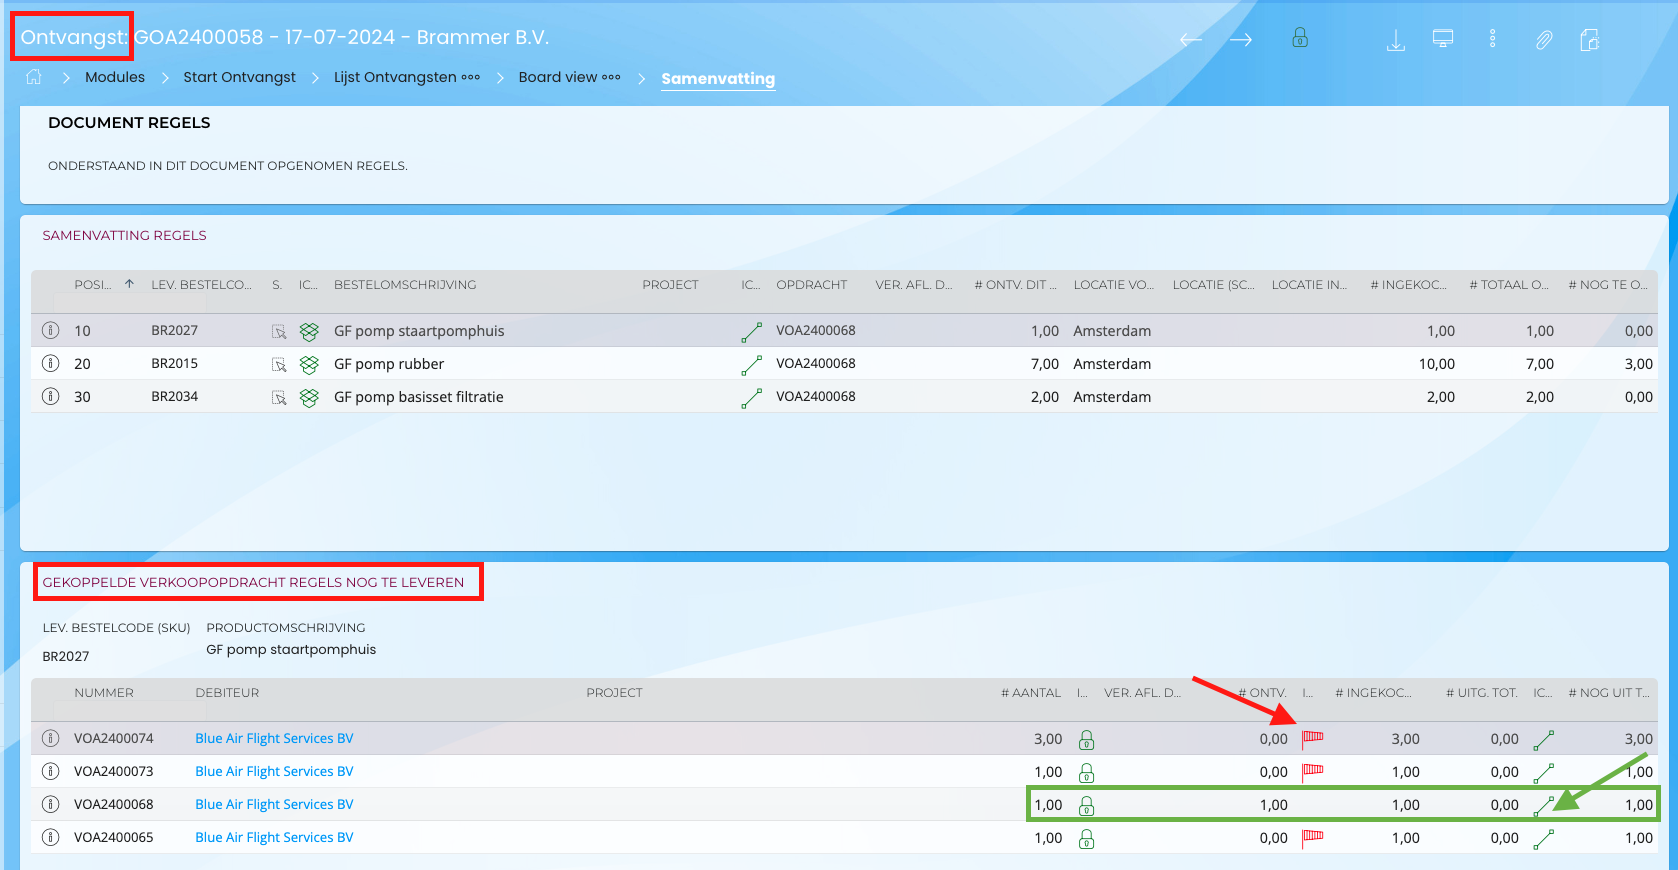Viewport: 1678px width, 870px height.
Task: Click link icon beside GF pomp rubber
Action: click(751, 365)
